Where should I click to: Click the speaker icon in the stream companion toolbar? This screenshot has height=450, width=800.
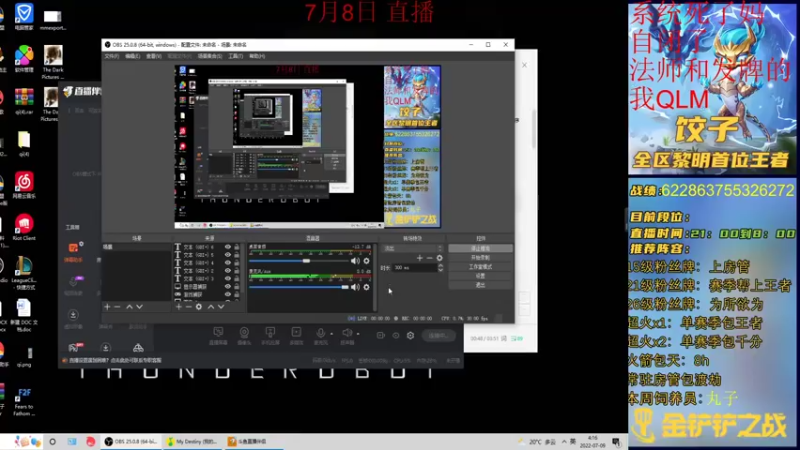click(347, 335)
